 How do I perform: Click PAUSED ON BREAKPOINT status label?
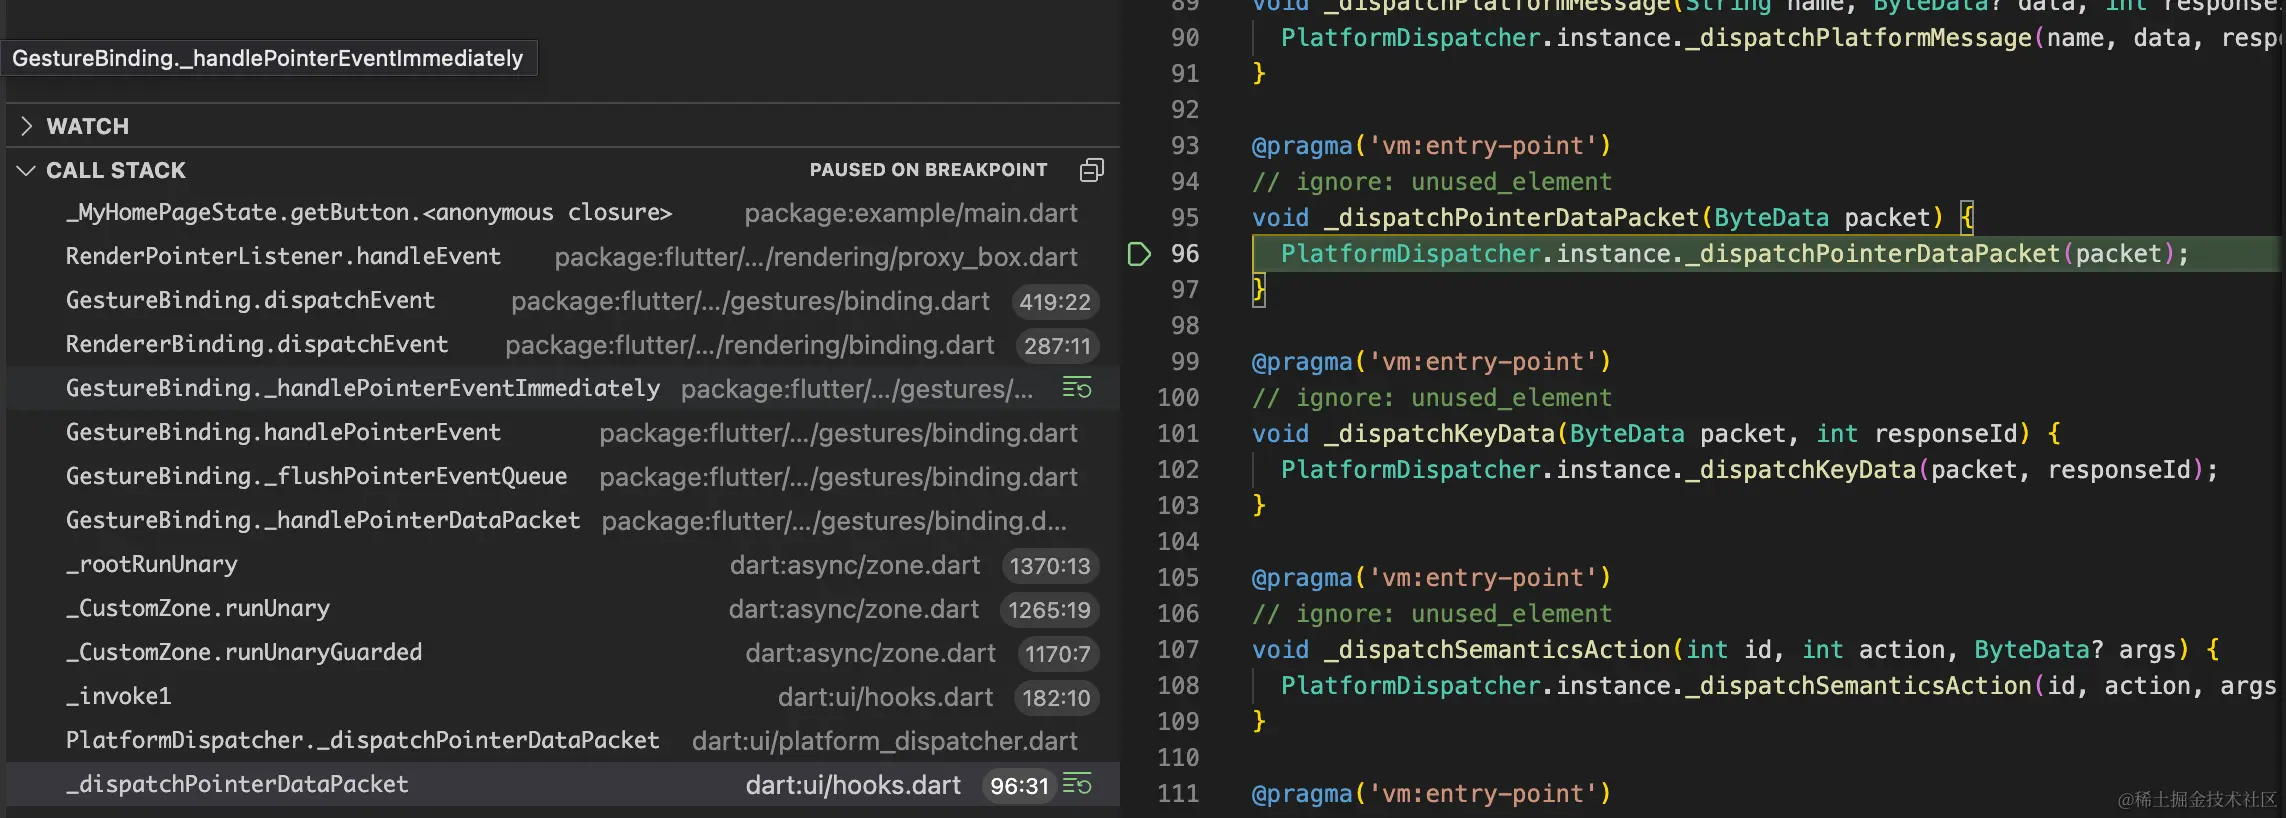[928, 170]
